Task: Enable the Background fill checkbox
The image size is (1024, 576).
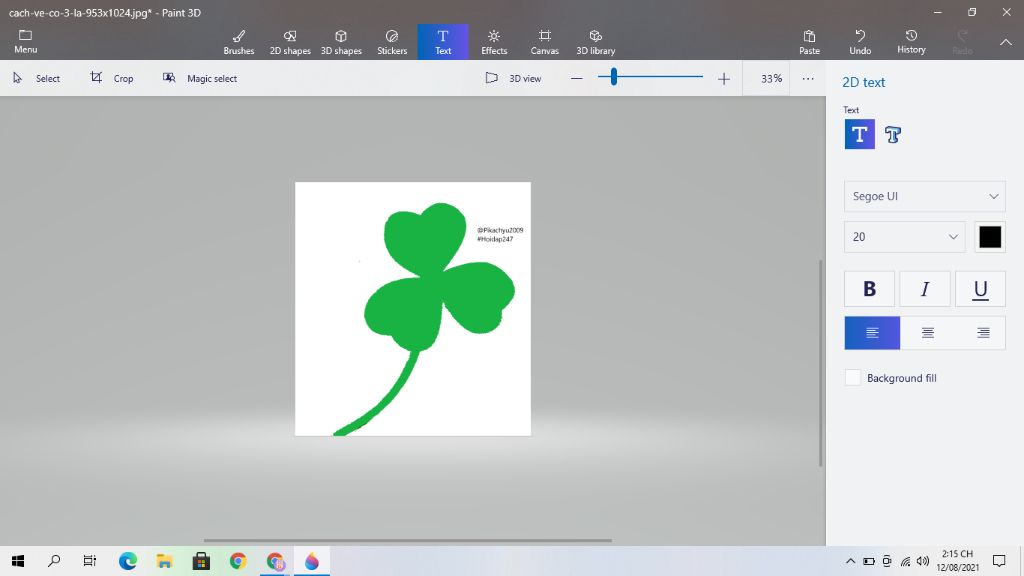Action: coord(853,378)
